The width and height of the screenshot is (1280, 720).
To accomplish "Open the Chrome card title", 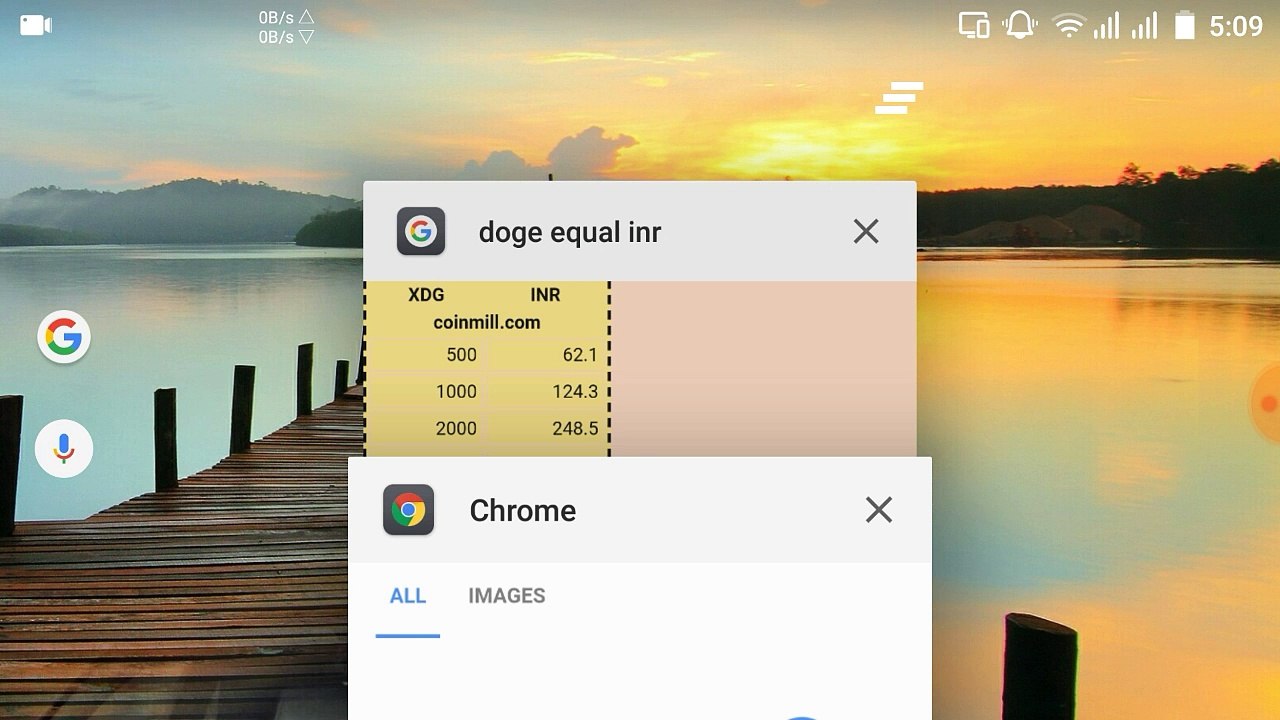I will [x=523, y=511].
